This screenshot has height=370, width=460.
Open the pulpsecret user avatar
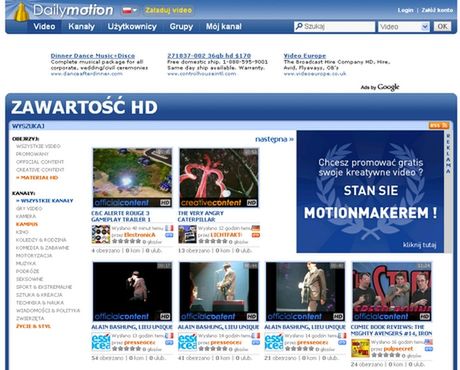pos(360,348)
